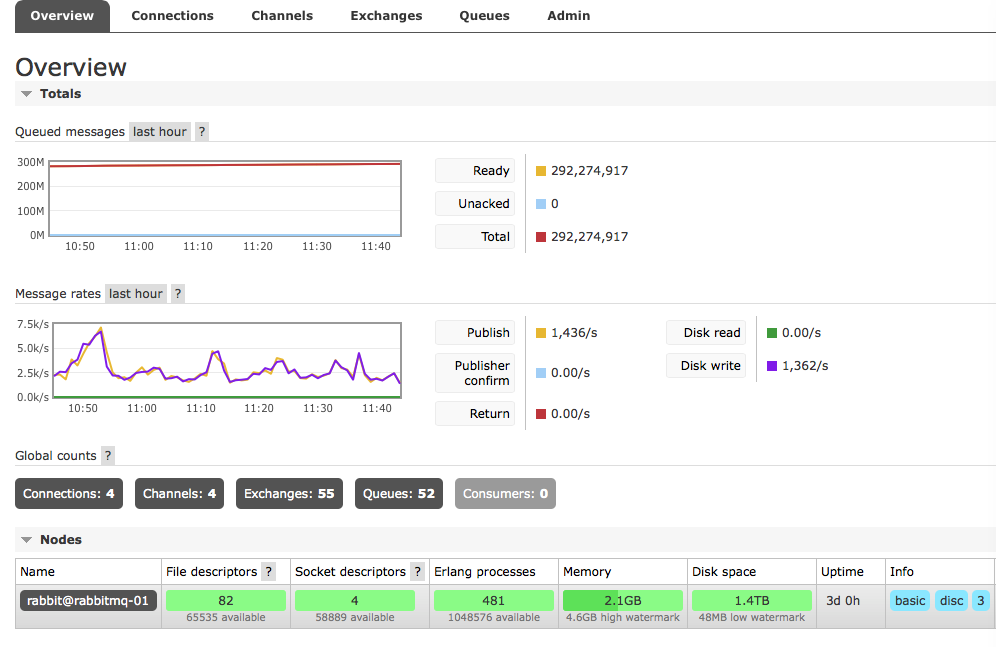Open help for Socket descriptors column

[417, 571]
